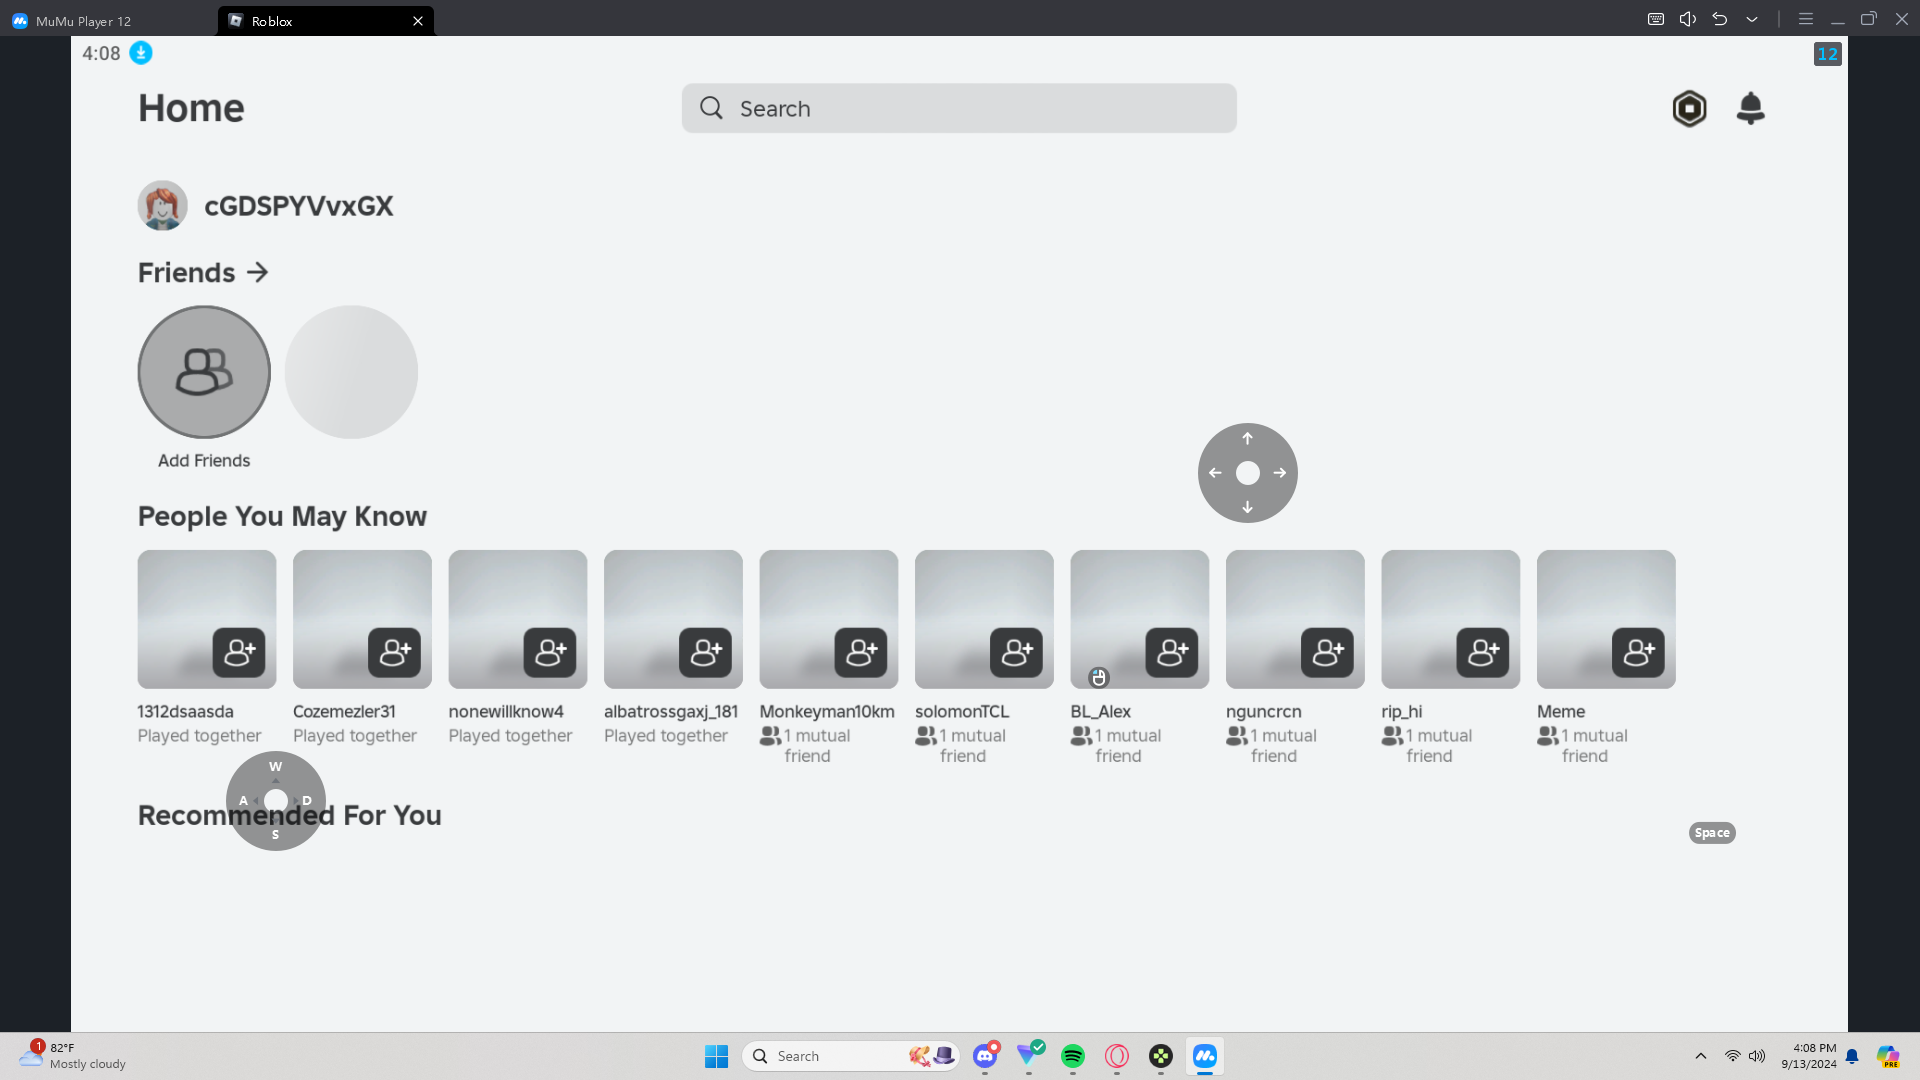The width and height of the screenshot is (1920, 1080).
Task: Select the Roblox tab
Action: pyautogui.click(x=326, y=20)
